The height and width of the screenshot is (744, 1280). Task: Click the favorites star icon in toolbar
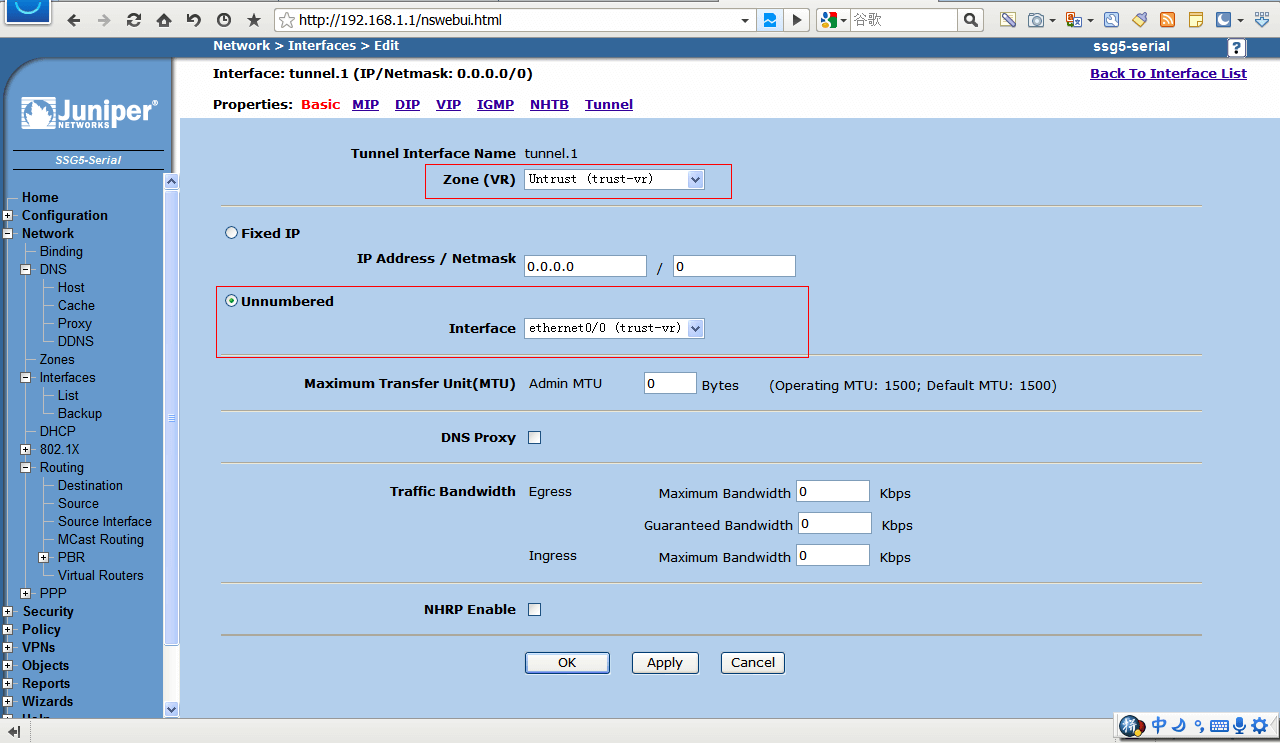pos(254,20)
